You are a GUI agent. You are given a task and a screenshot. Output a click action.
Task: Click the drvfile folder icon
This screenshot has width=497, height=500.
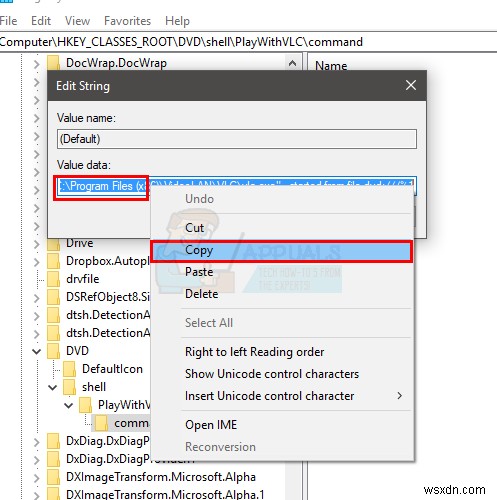54,279
